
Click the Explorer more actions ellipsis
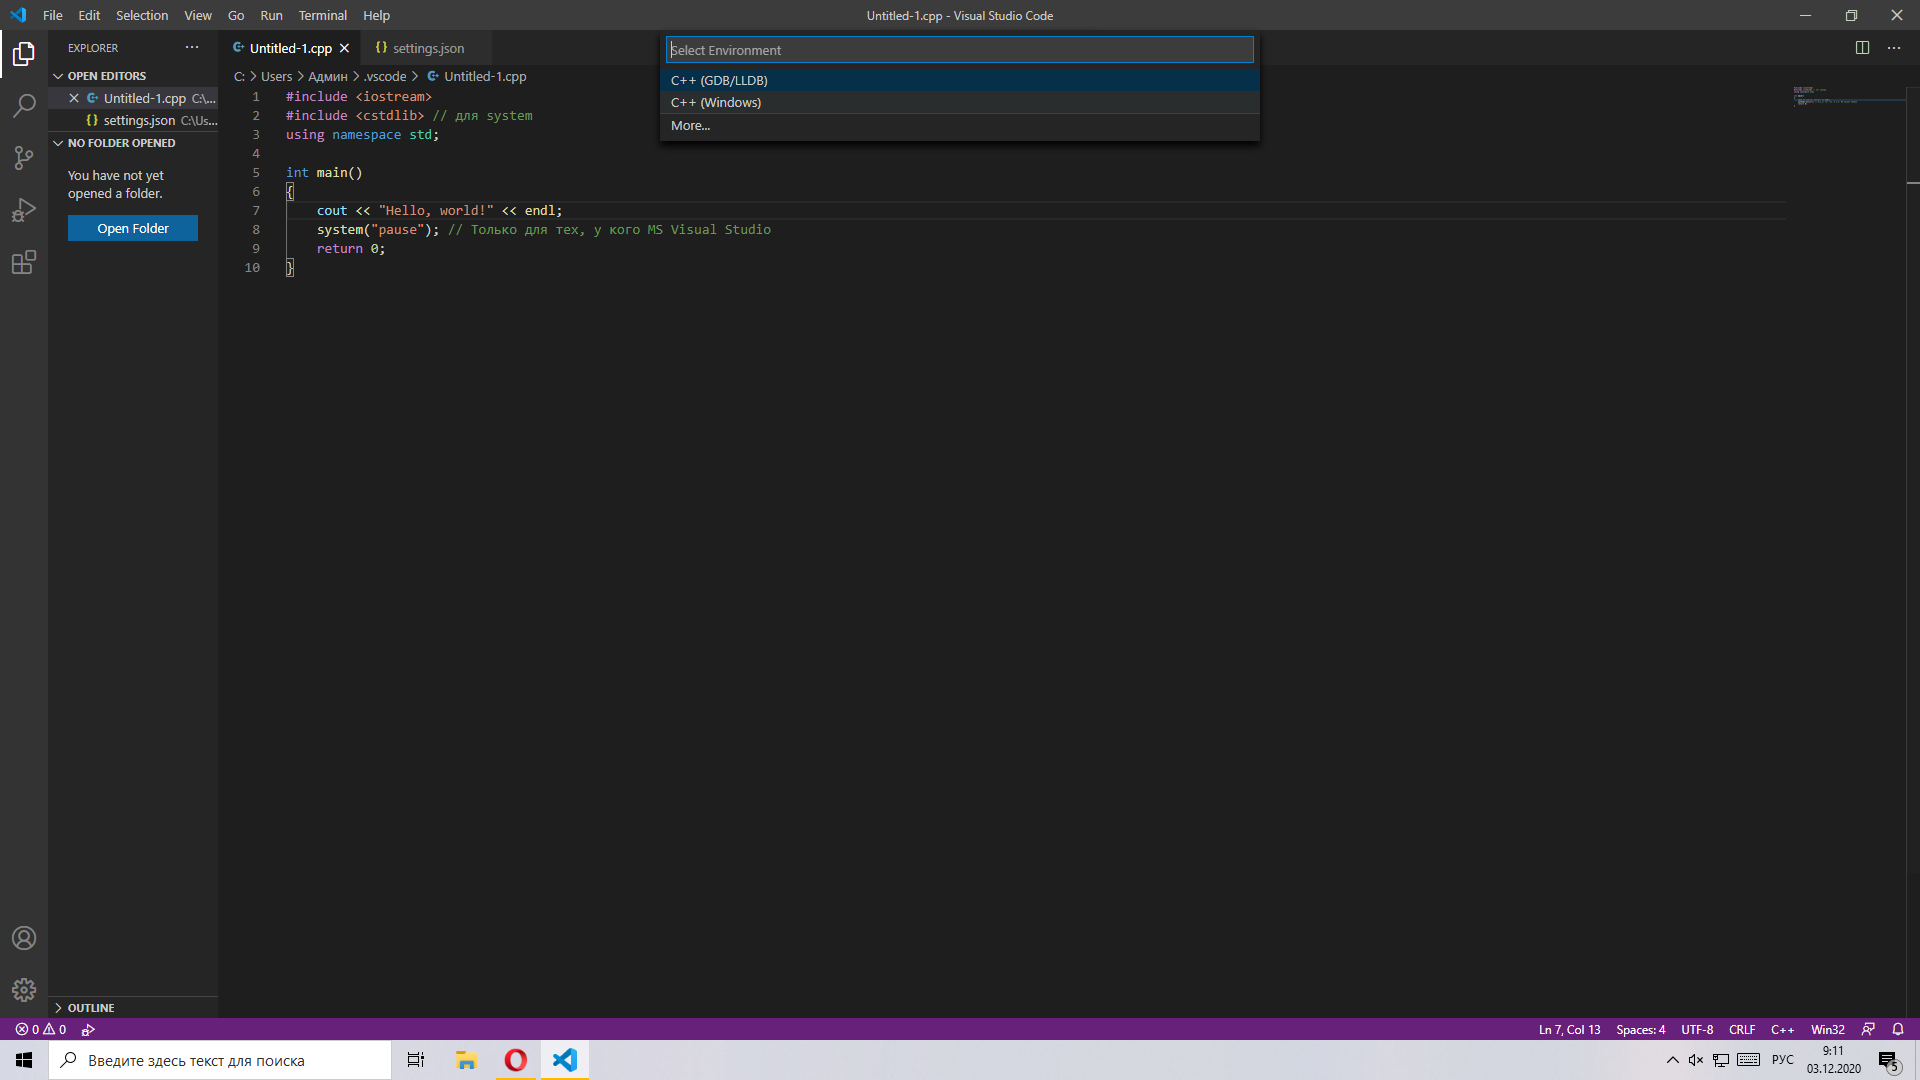pos(192,47)
